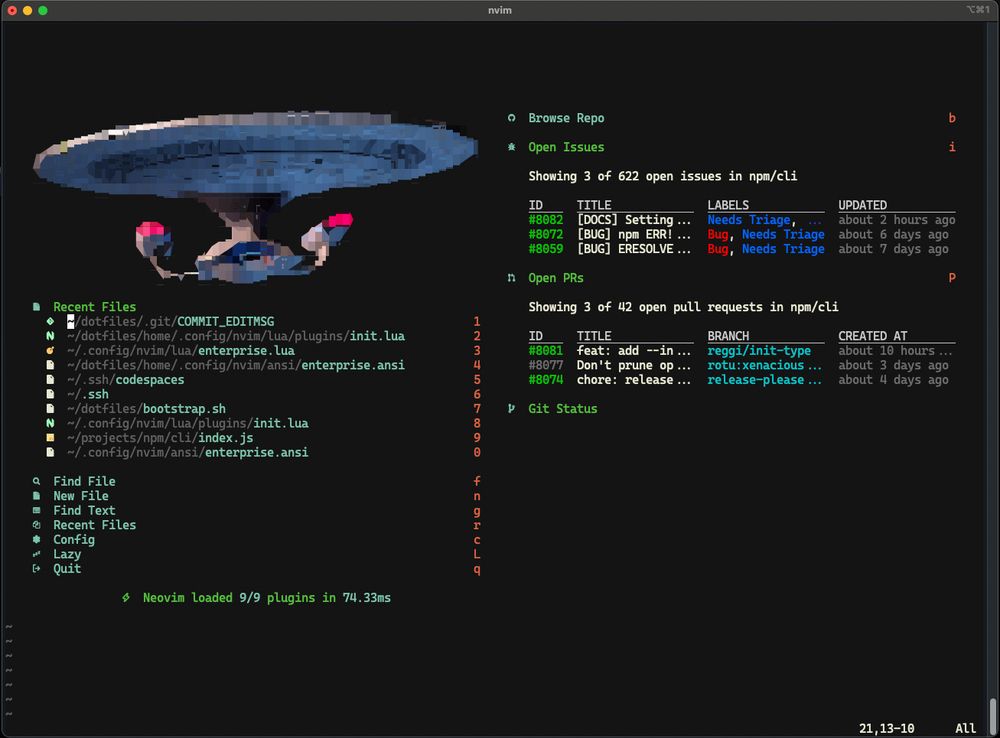1000x738 pixels.
Task: Click issue ID #8082
Action: click(x=546, y=220)
